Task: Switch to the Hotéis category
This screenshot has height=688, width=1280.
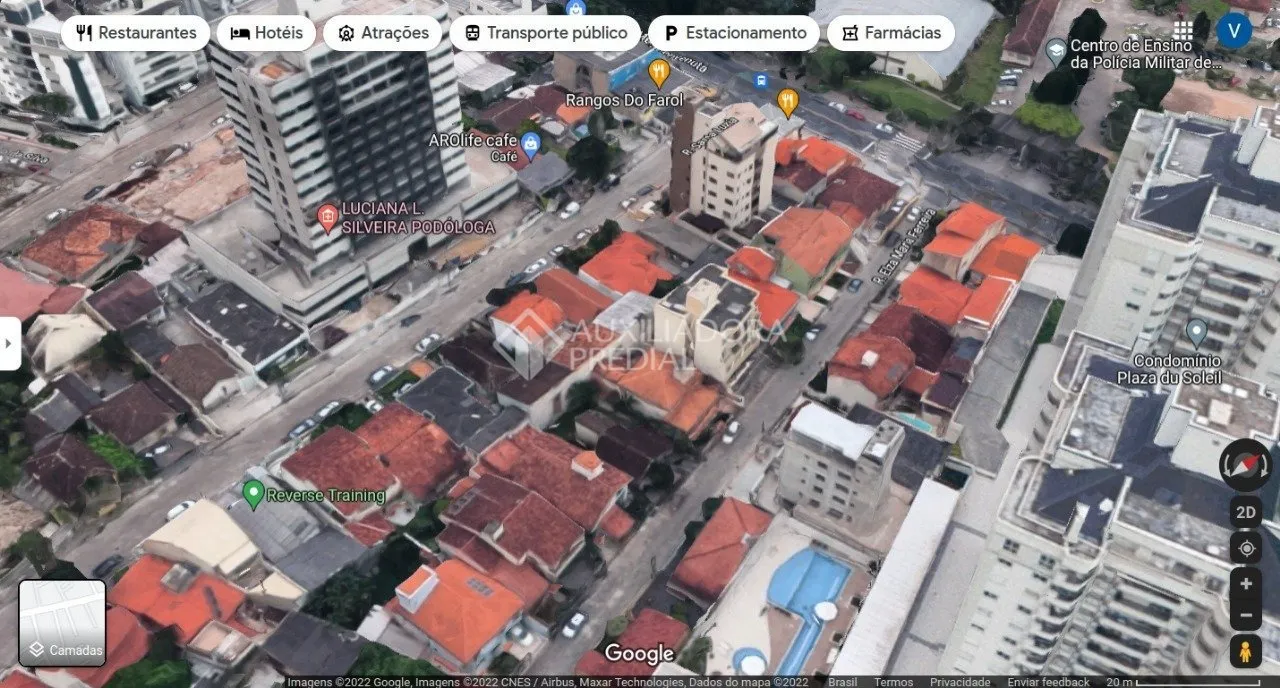Action: click(x=265, y=32)
